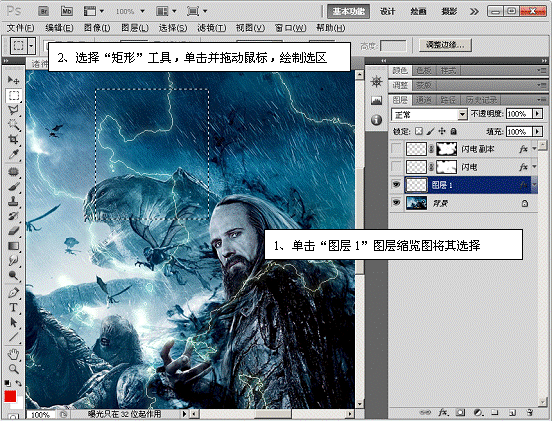Select the Brush tool

point(13,186)
